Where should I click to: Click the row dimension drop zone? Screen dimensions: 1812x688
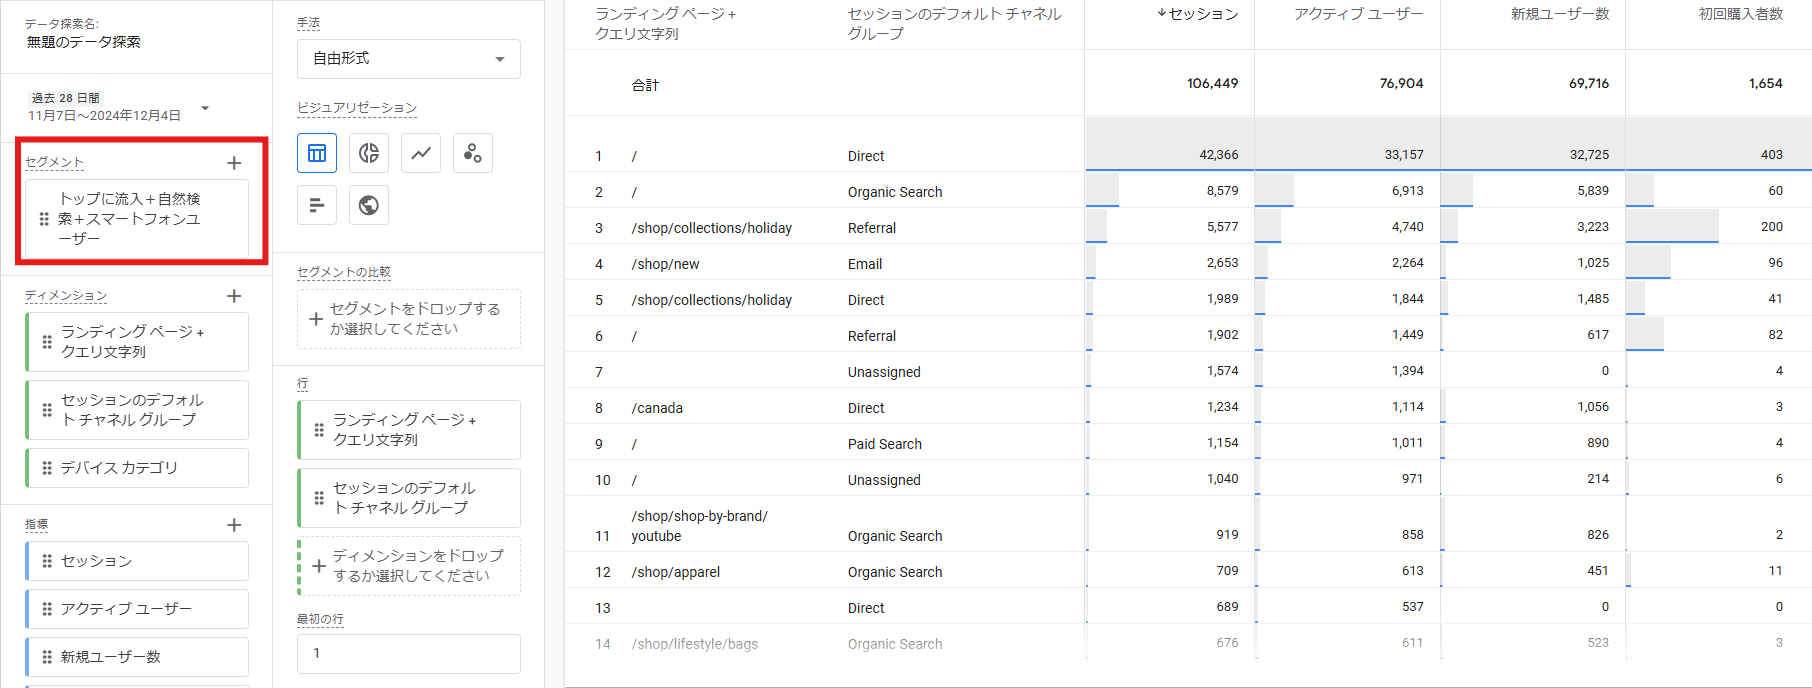[x=408, y=566]
